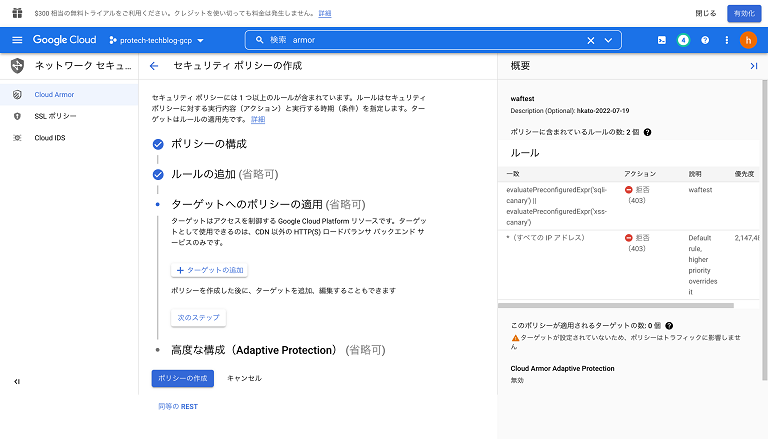This screenshot has width=768, height=439.
Task: Collapse the overview side panel
Action: (753, 66)
